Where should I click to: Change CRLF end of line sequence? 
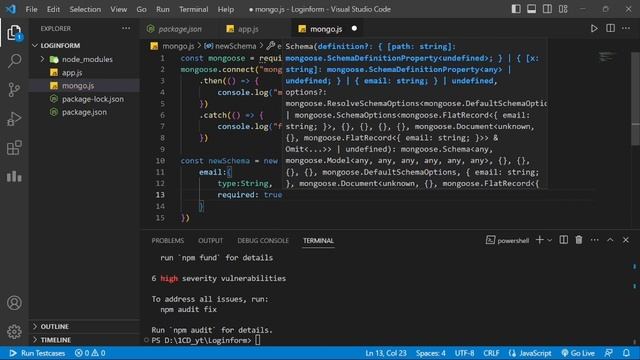(491, 353)
